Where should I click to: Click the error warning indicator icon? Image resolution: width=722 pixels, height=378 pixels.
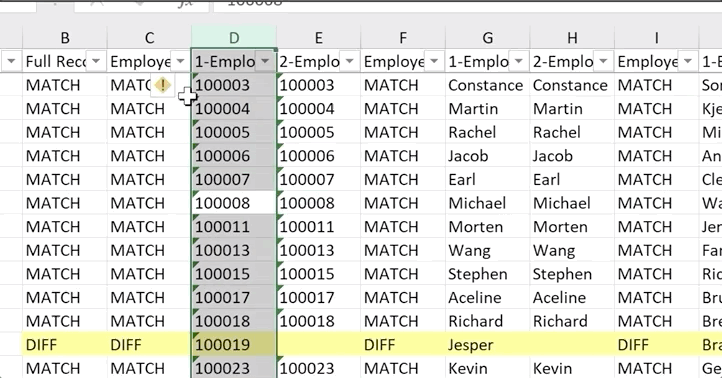point(162,85)
